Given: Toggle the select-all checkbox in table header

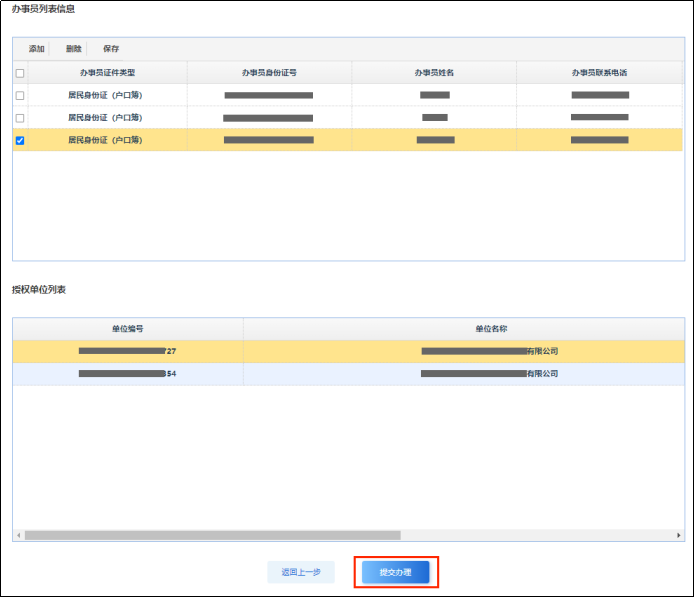Looking at the screenshot, I should click(20, 73).
